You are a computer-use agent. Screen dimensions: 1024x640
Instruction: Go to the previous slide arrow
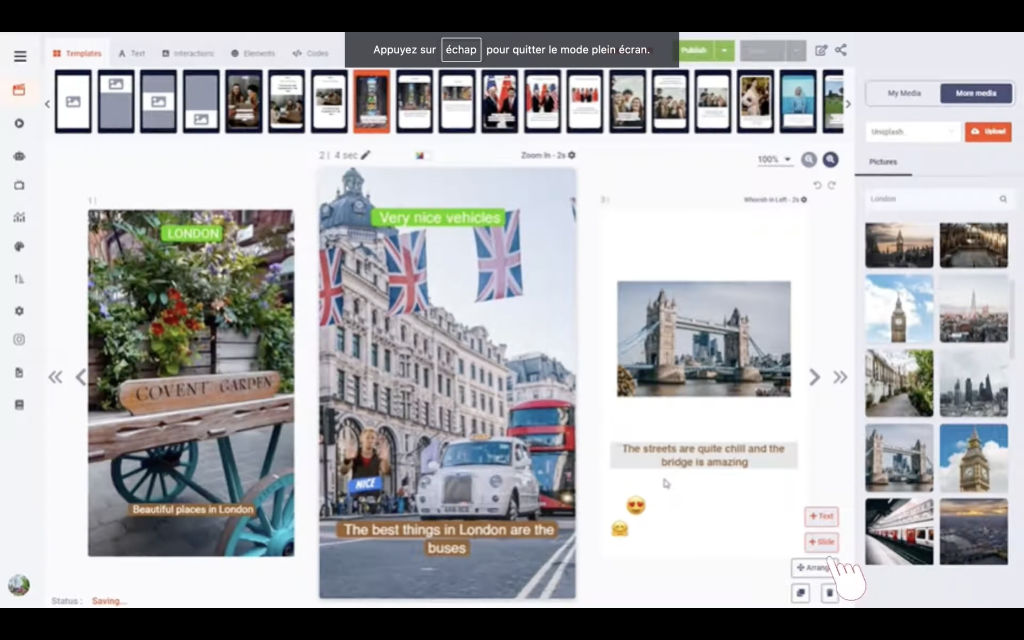81,377
